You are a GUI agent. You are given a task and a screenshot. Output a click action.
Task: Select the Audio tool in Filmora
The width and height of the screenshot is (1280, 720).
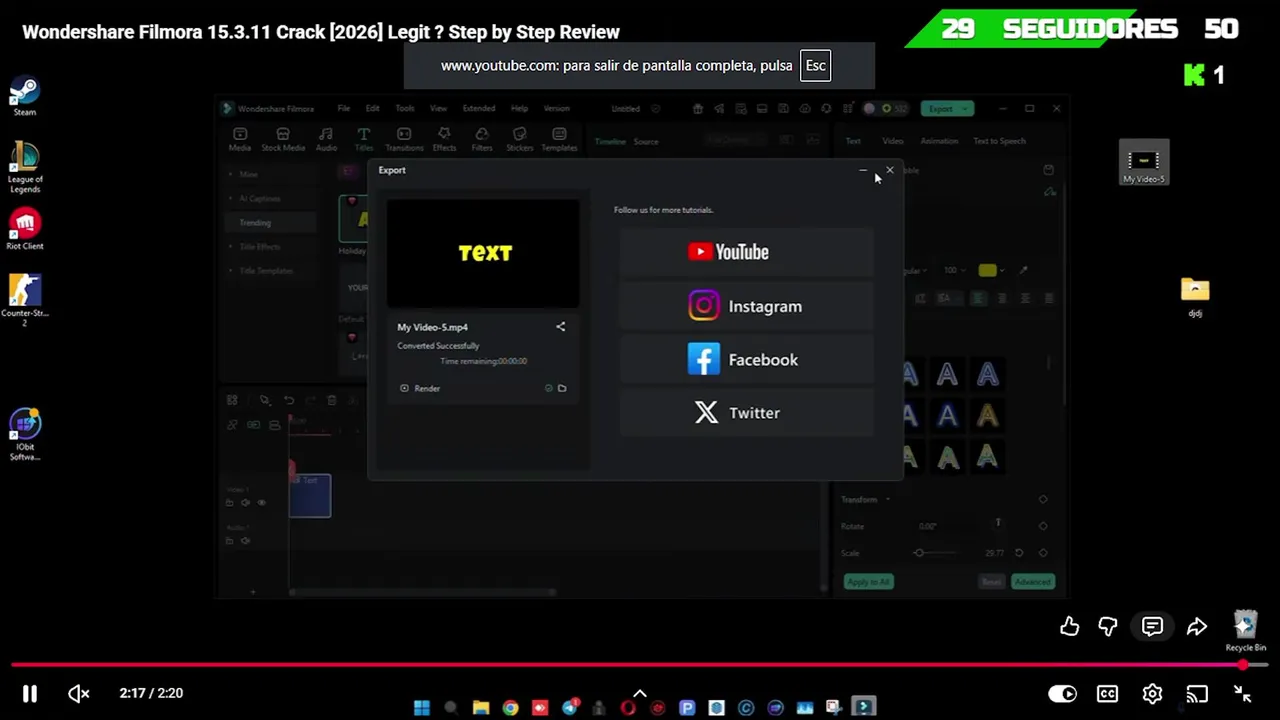click(x=326, y=139)
